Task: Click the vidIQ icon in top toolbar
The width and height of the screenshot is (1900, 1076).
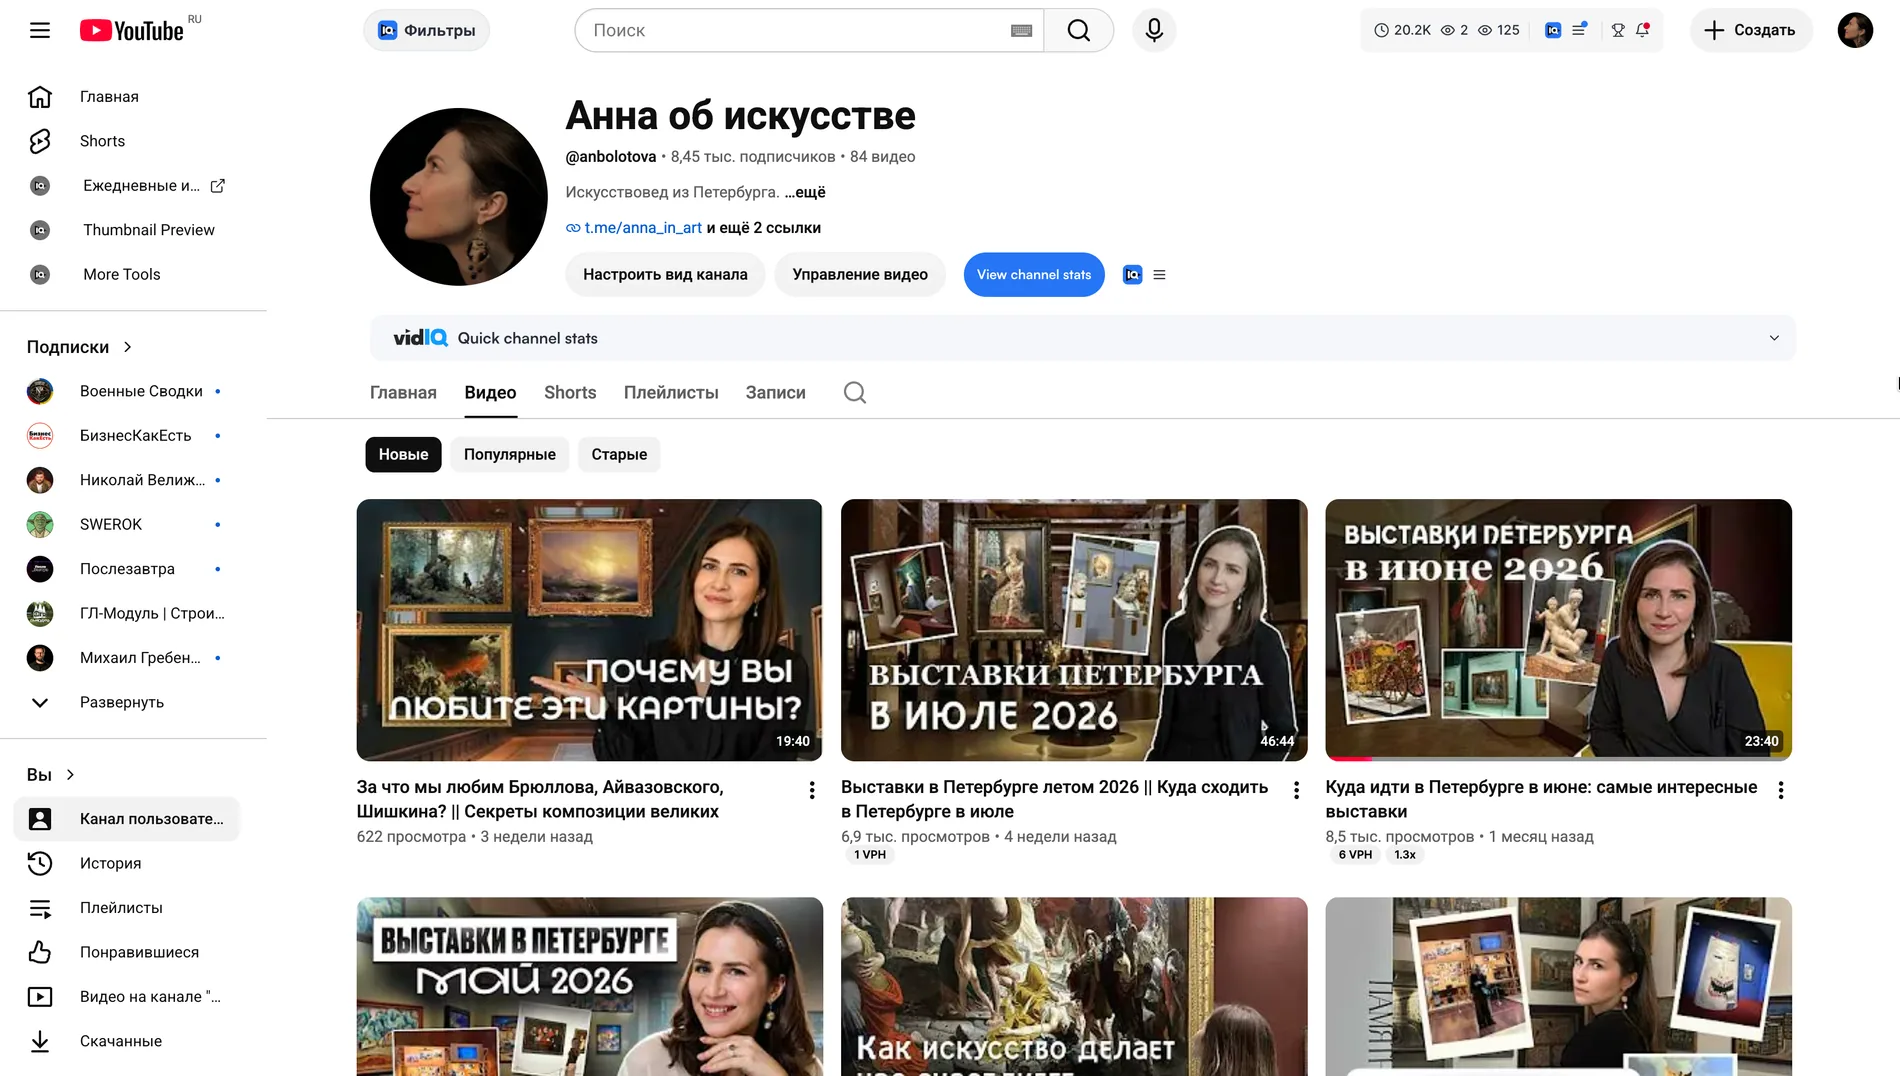Action: point(1553,30)
